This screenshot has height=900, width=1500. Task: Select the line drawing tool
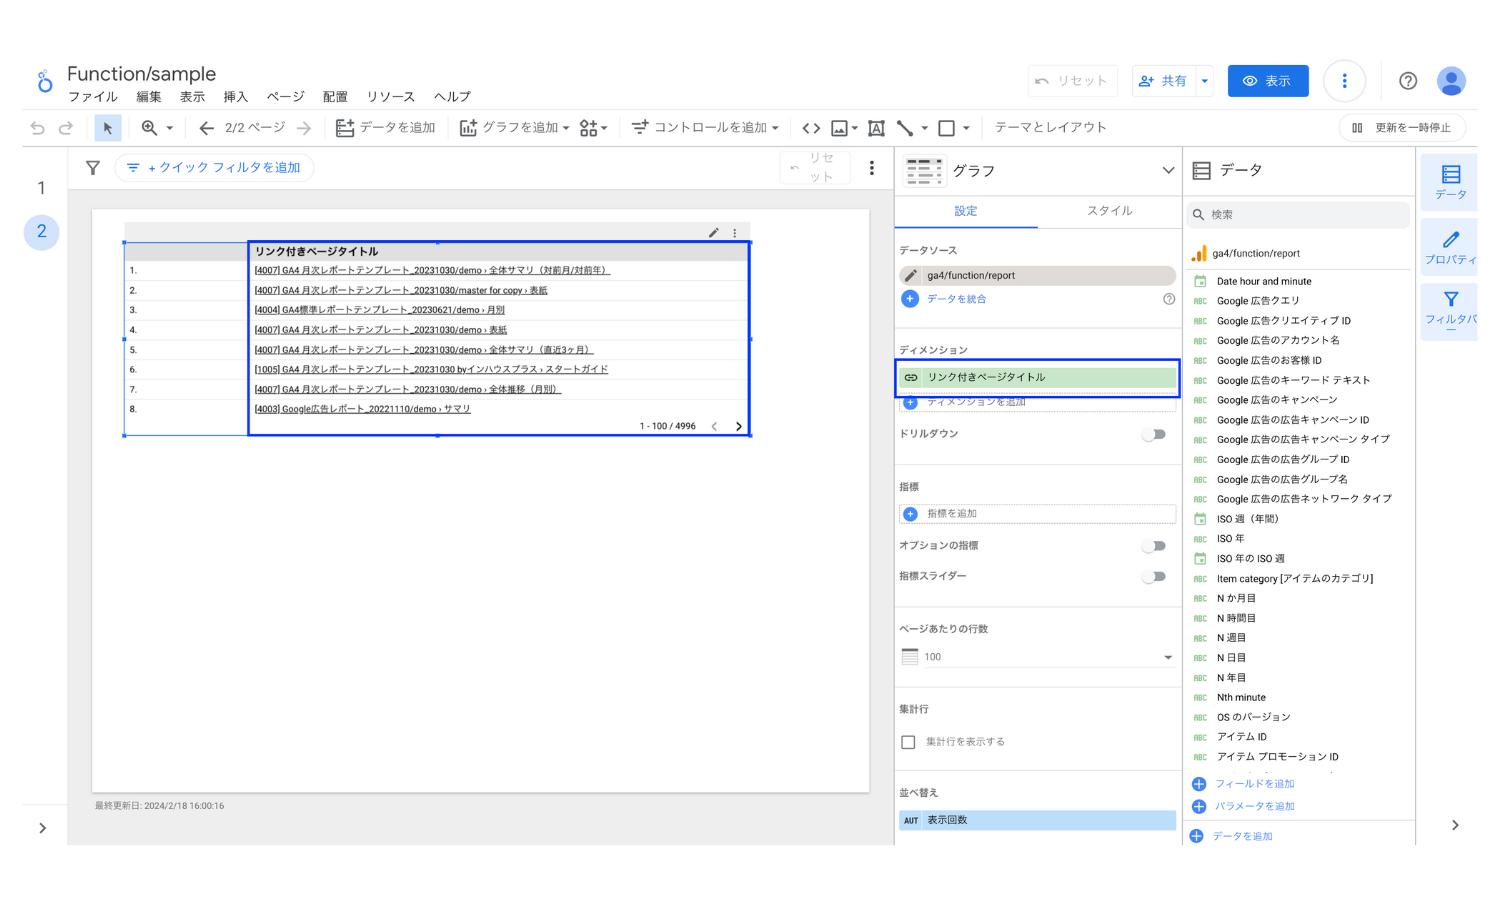(x=905, y=128)
